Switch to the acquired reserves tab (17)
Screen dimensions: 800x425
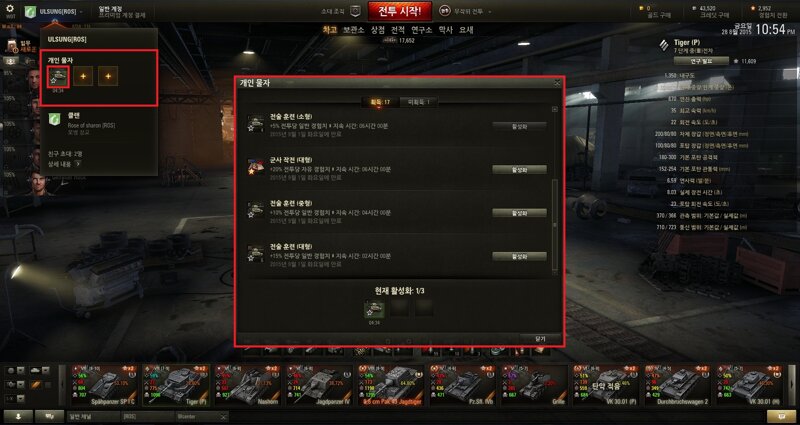(380, 102)
